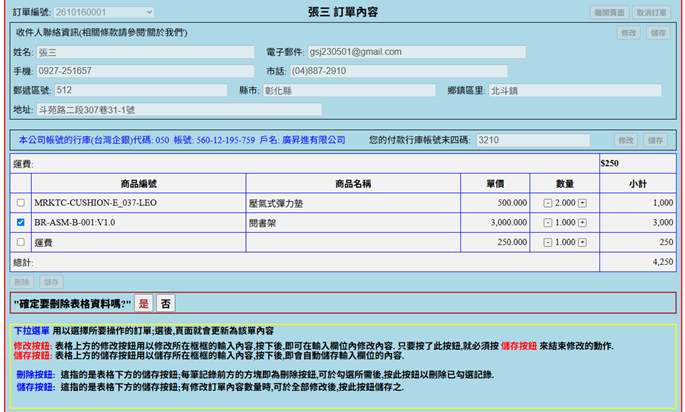
Task: Click the BR-ASM-B-001:V1.0 product code cell
Action: pyautogui.click(x=138, y=222)
